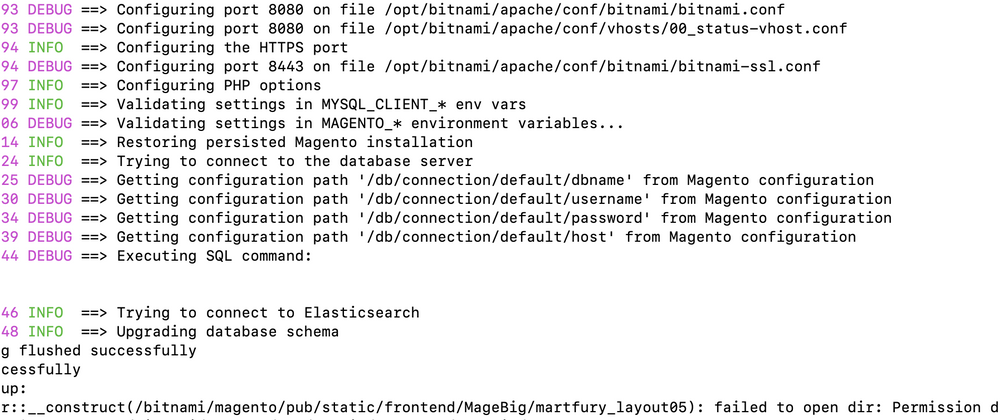Click the '/db/connection/default/host' configuration path
This screenshot has height=420, width=1000.
coord(488,238)
